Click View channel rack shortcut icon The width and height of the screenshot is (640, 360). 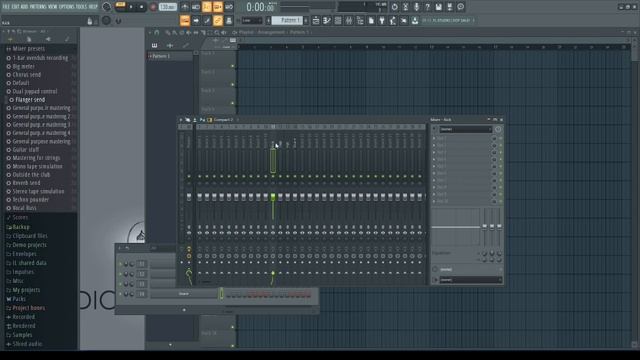click(x=338, y=20)
